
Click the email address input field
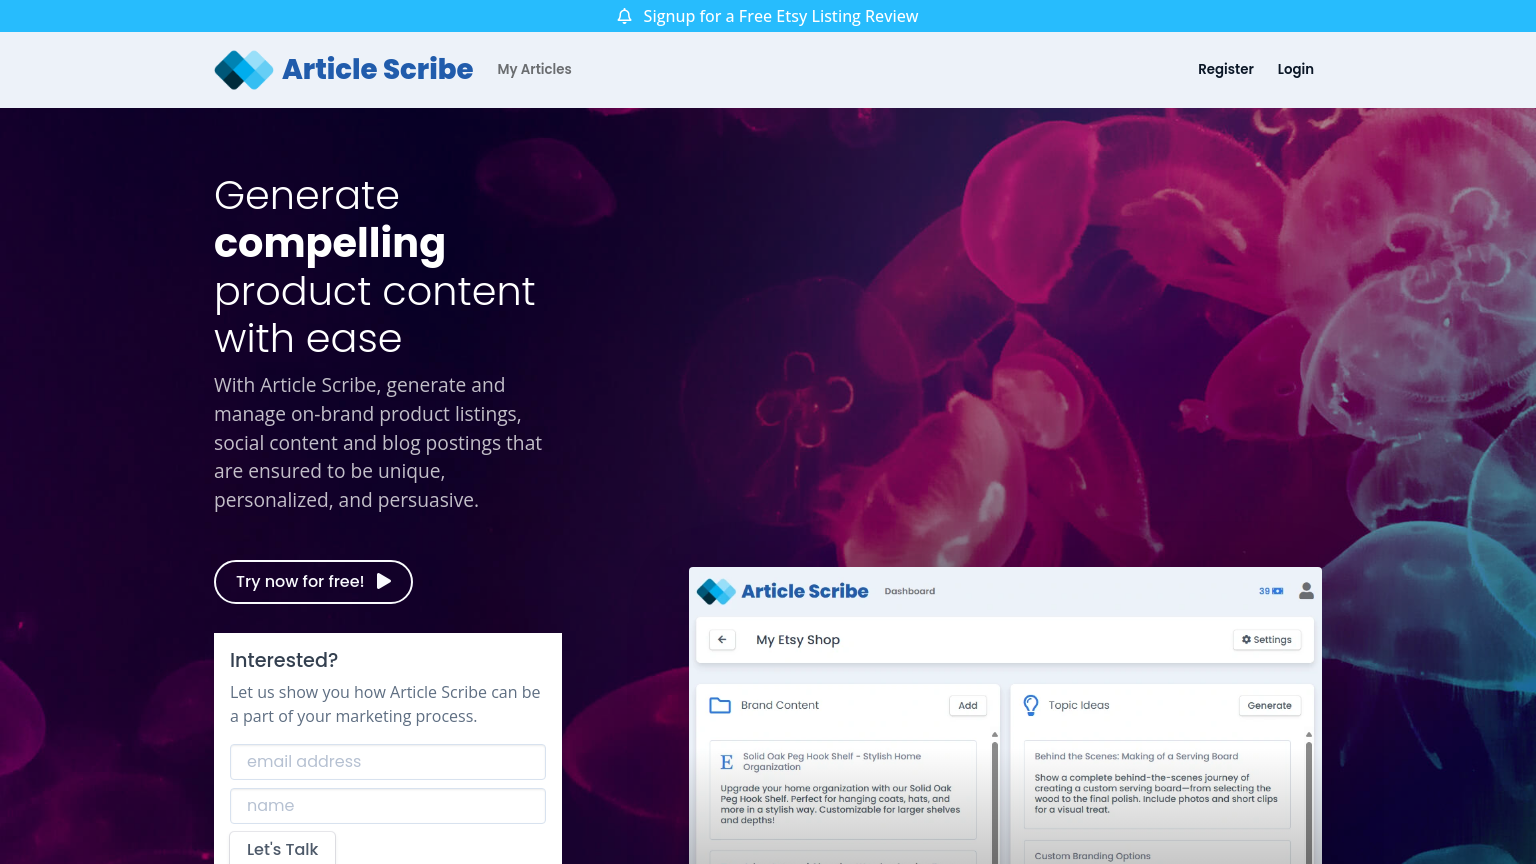tap(388, 761)
